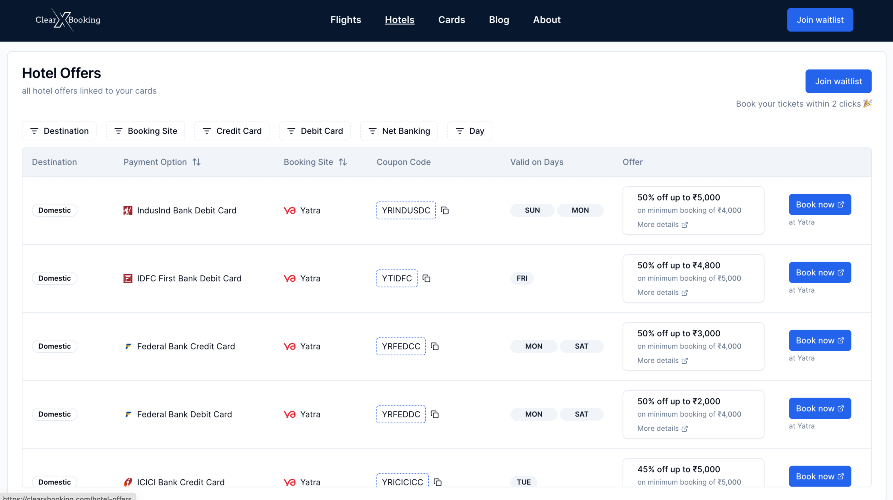Book now for ICICI Bank Credit Card offer
The image size is (893, 500).
point(820,476)
